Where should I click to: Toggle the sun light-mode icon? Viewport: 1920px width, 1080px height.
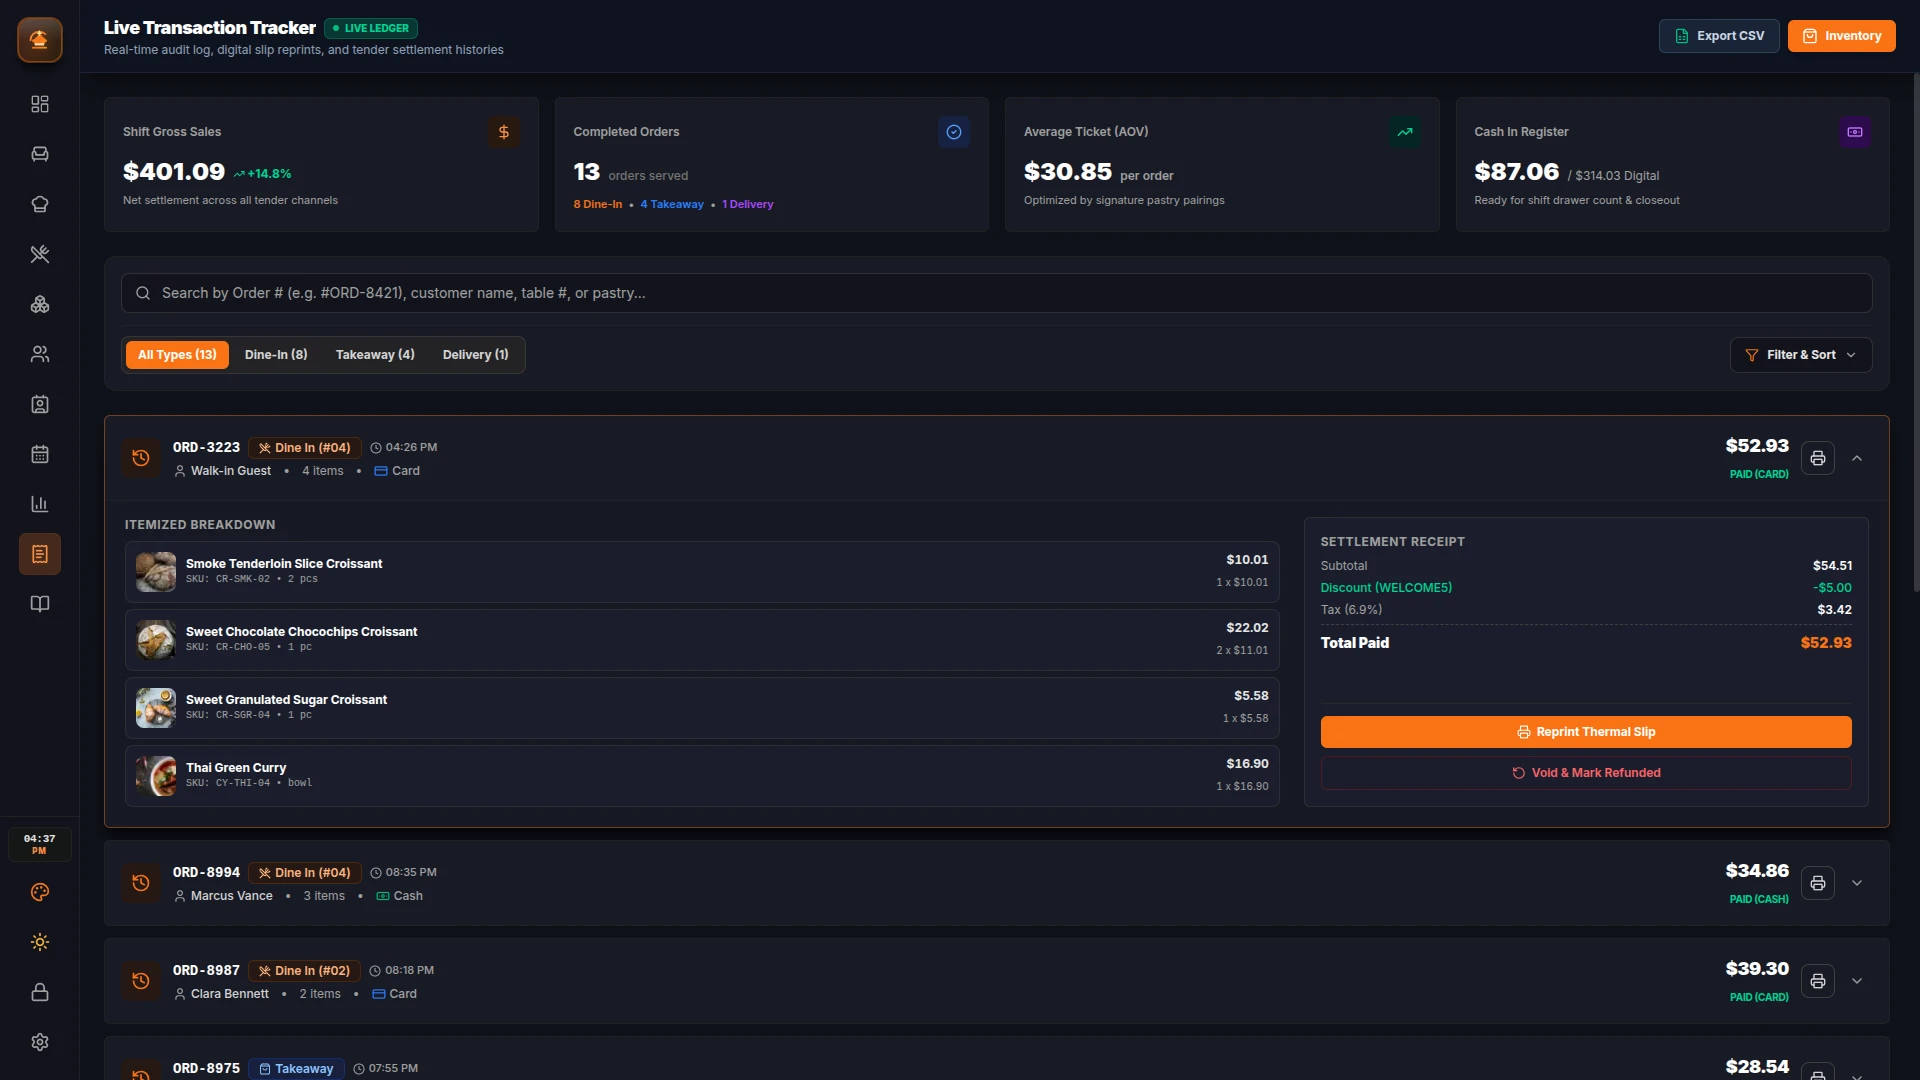click(x=40, y=942)
